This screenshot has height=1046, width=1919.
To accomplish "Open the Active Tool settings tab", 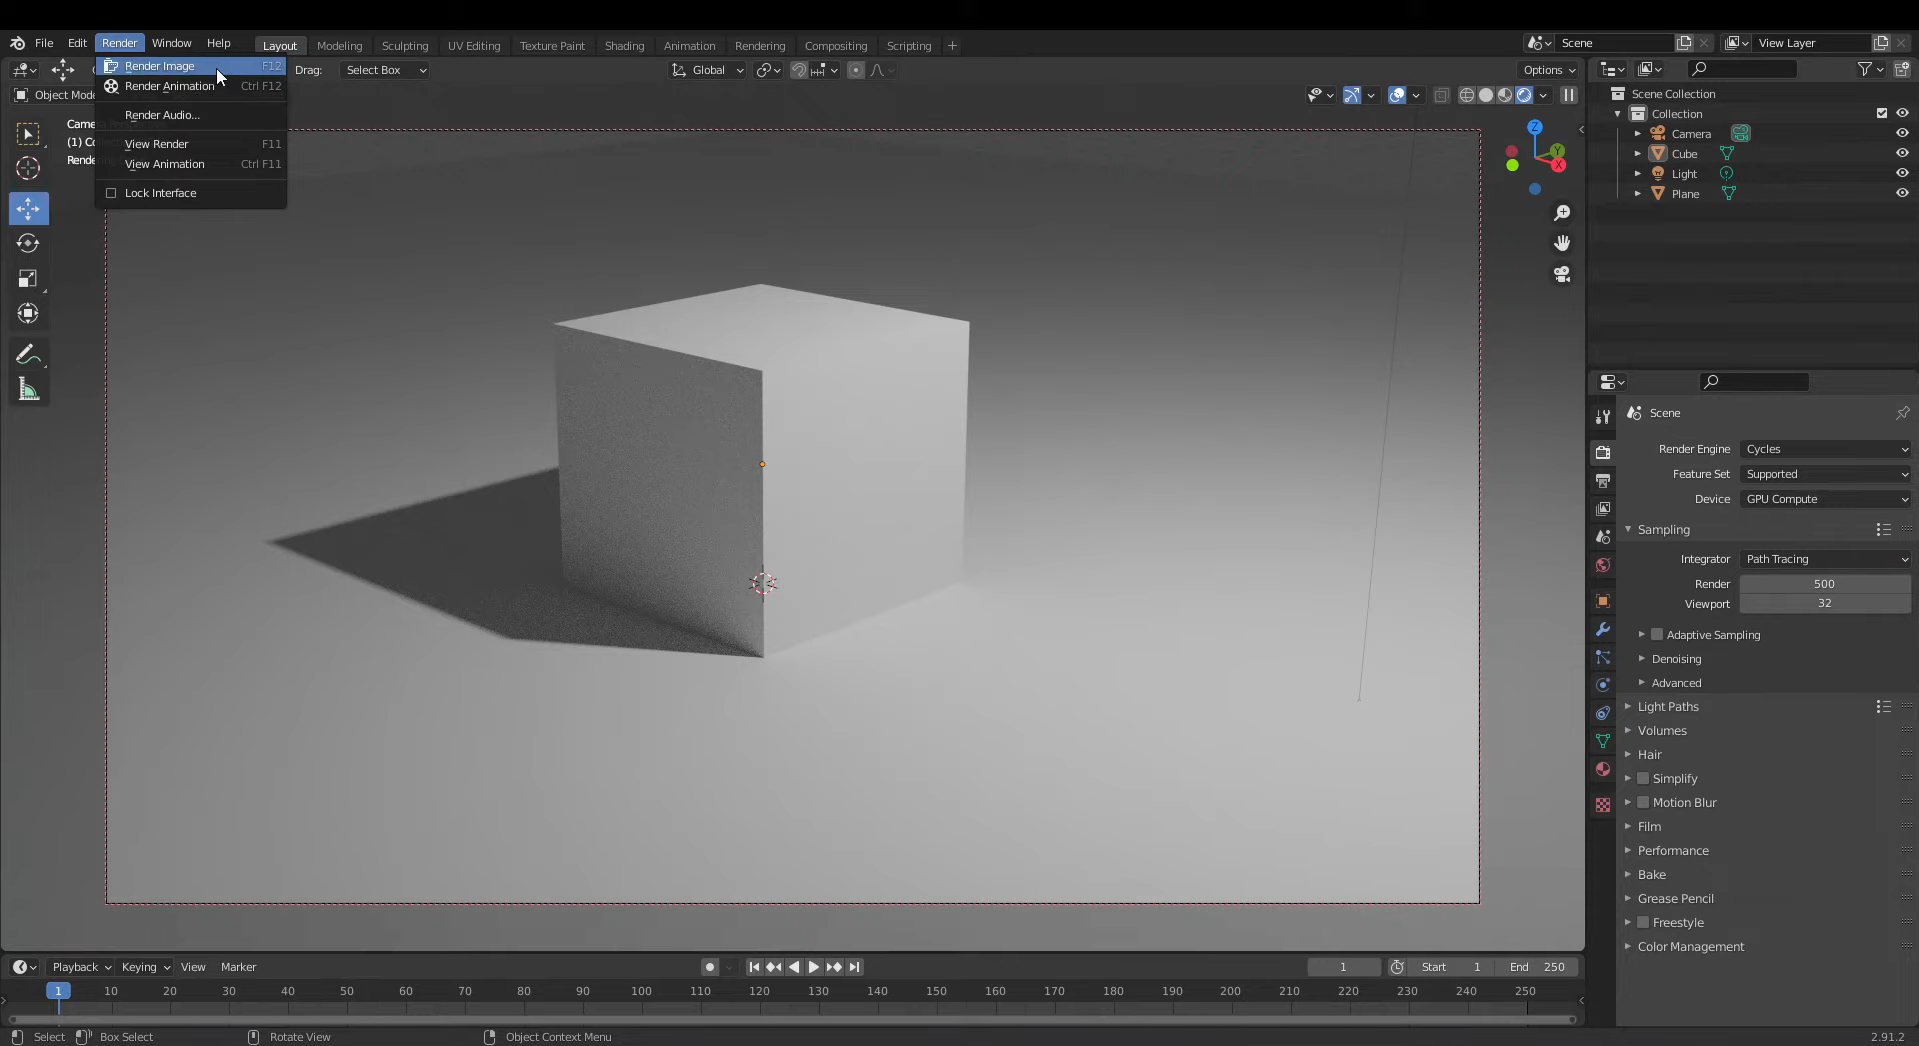I will point(1603,416).
